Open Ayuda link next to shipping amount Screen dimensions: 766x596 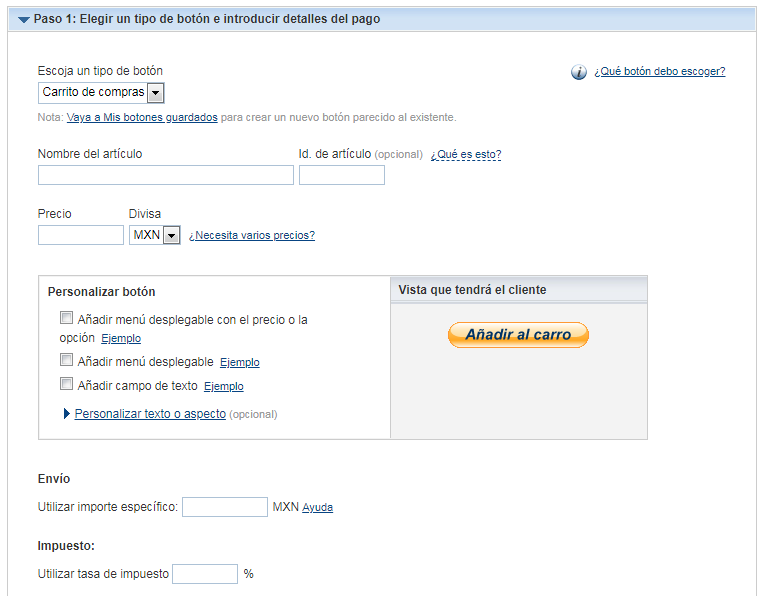click(318, 508)
